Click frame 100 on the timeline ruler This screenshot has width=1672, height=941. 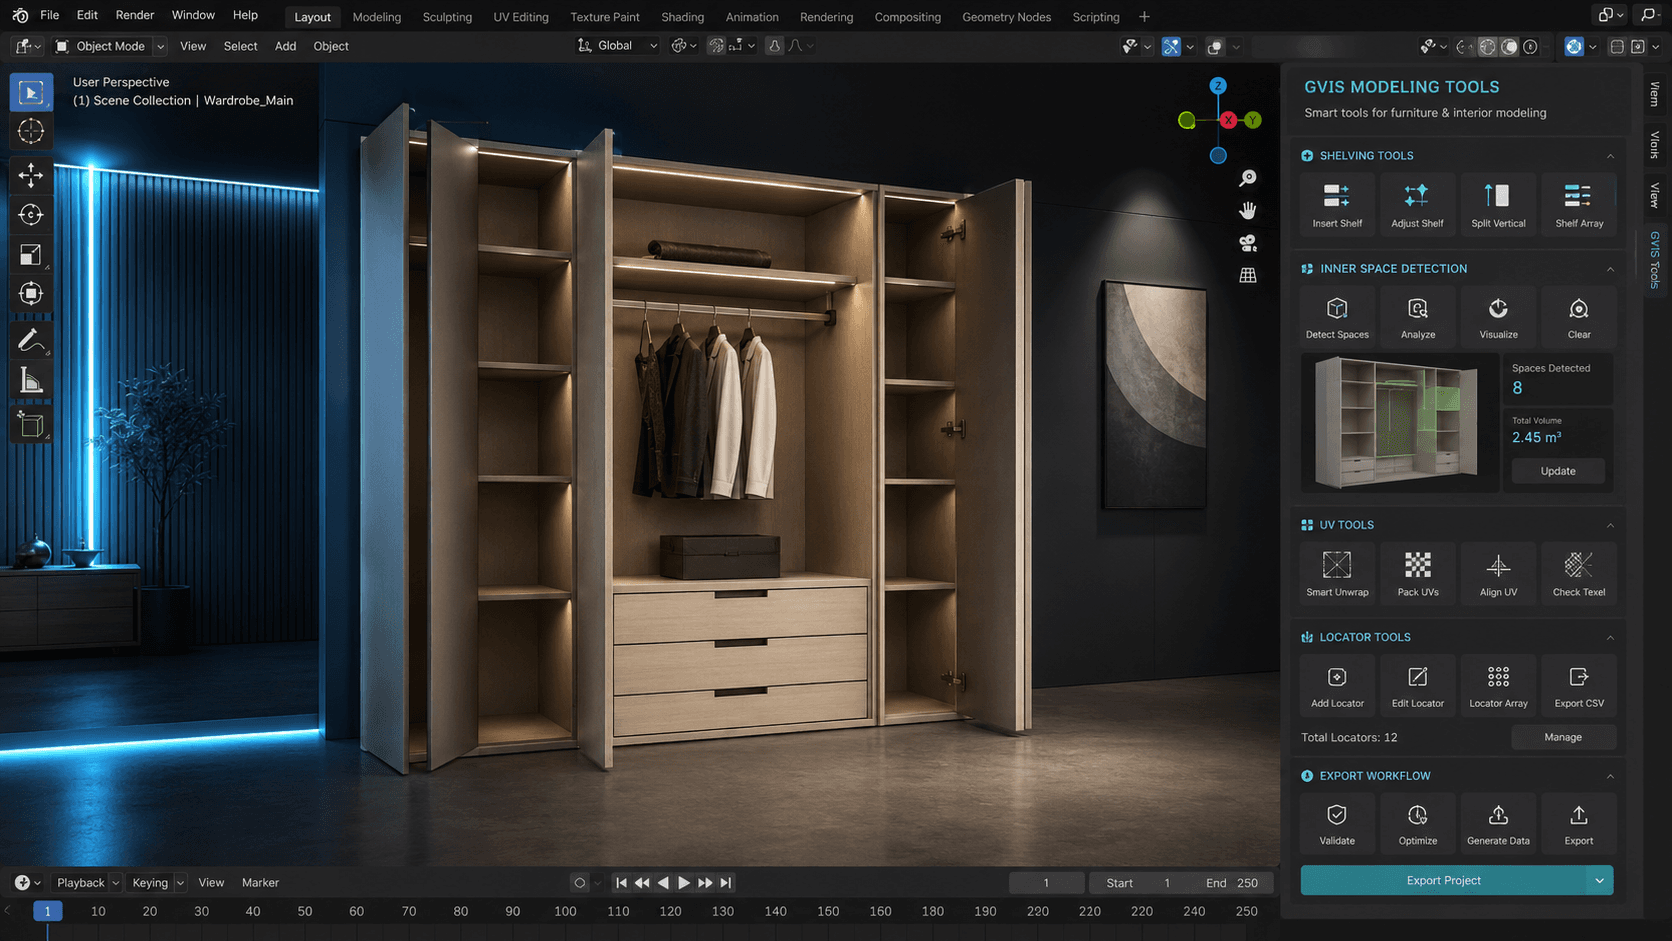pos(565,912)
